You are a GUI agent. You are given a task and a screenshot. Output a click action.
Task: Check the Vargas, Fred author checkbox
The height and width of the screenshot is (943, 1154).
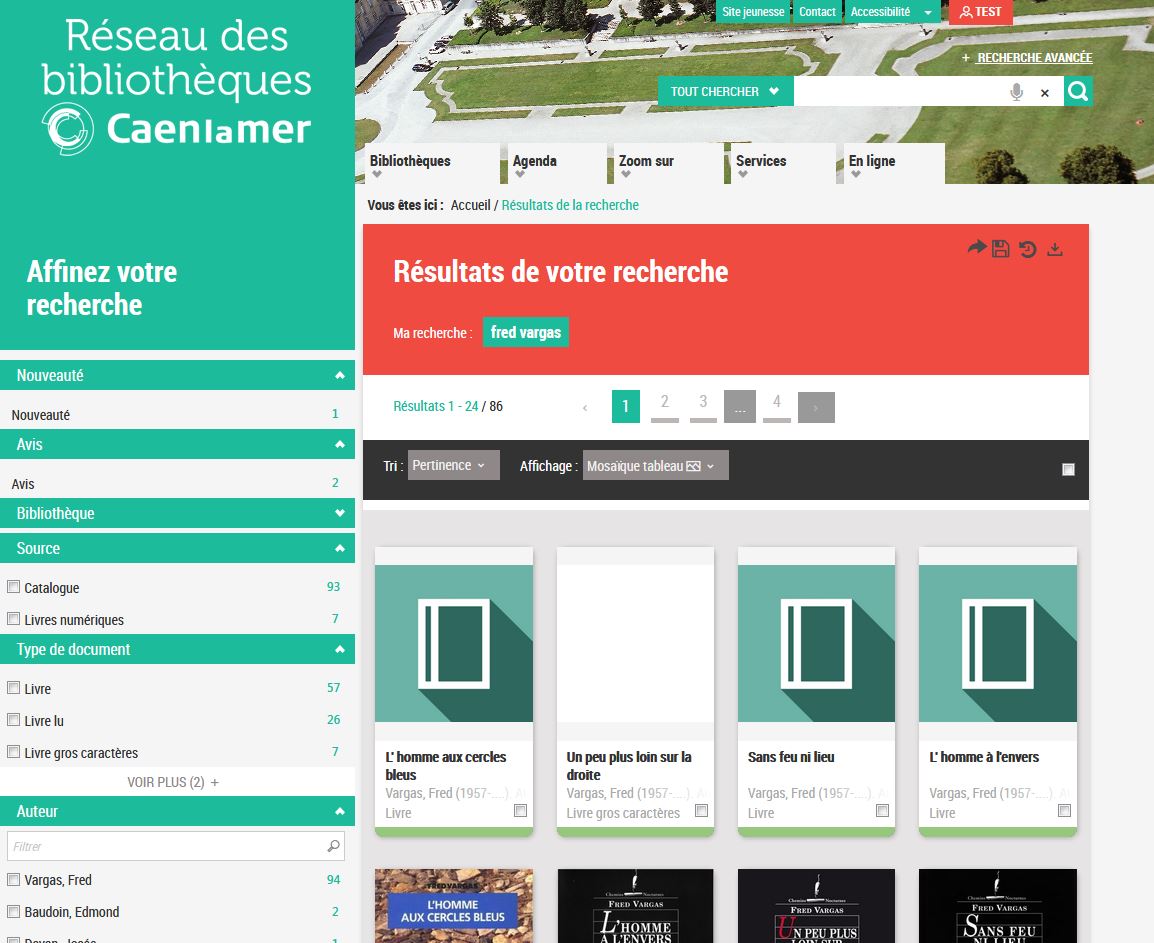click(14, 879)
